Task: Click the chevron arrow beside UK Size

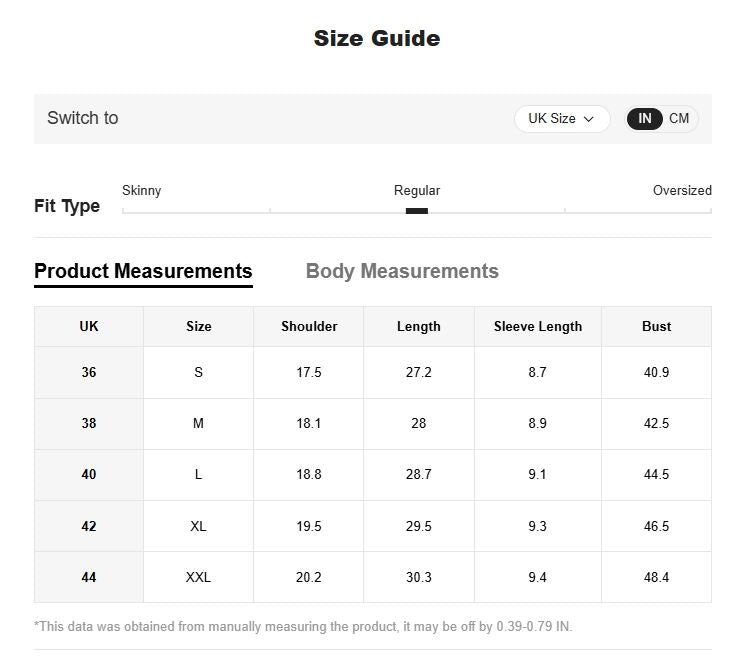Action: (x=588, y=119)
